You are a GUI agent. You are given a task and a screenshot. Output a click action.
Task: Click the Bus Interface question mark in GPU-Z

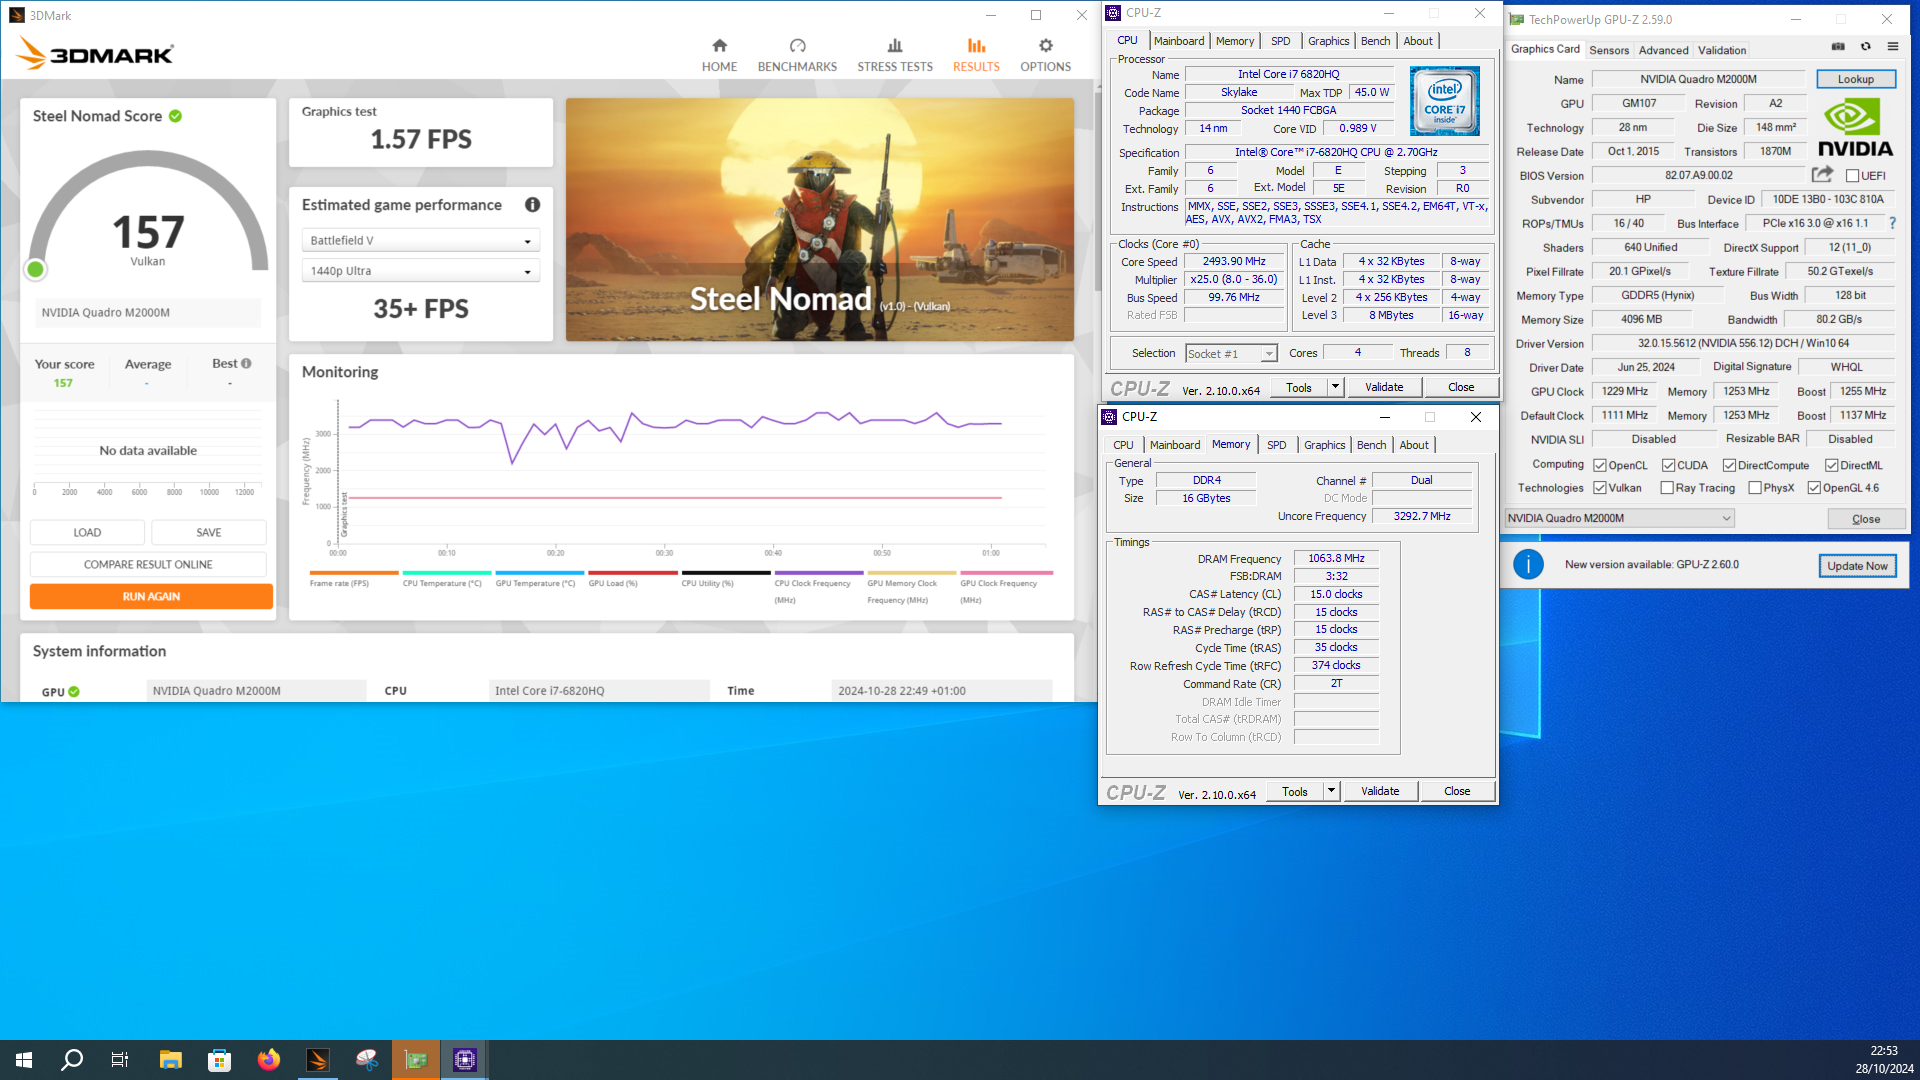coord(1892,224)
